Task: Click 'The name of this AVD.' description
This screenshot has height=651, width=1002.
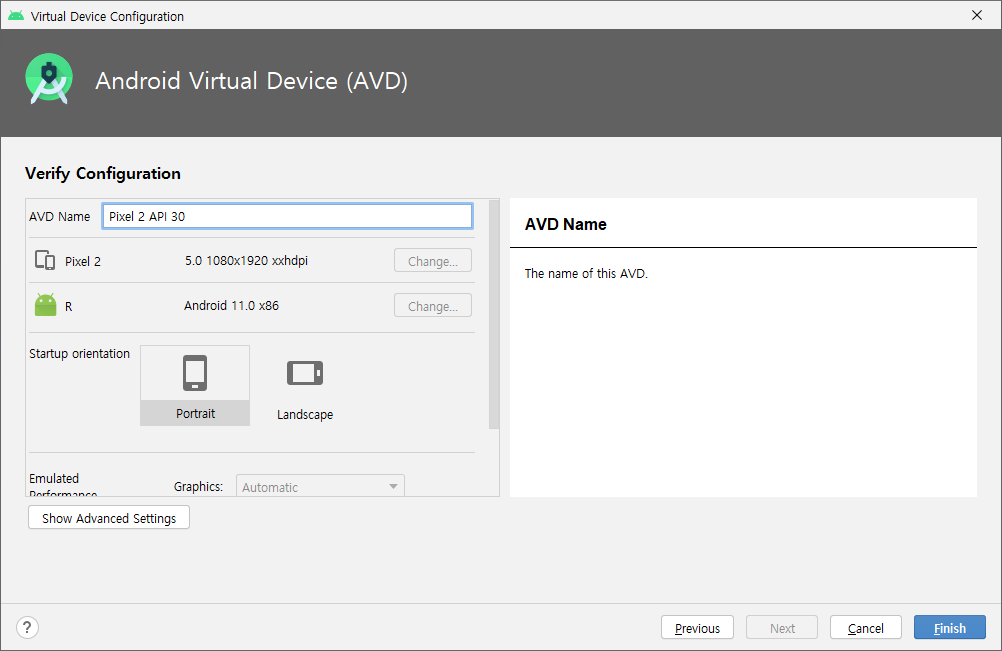Action: tap(586, 273)
